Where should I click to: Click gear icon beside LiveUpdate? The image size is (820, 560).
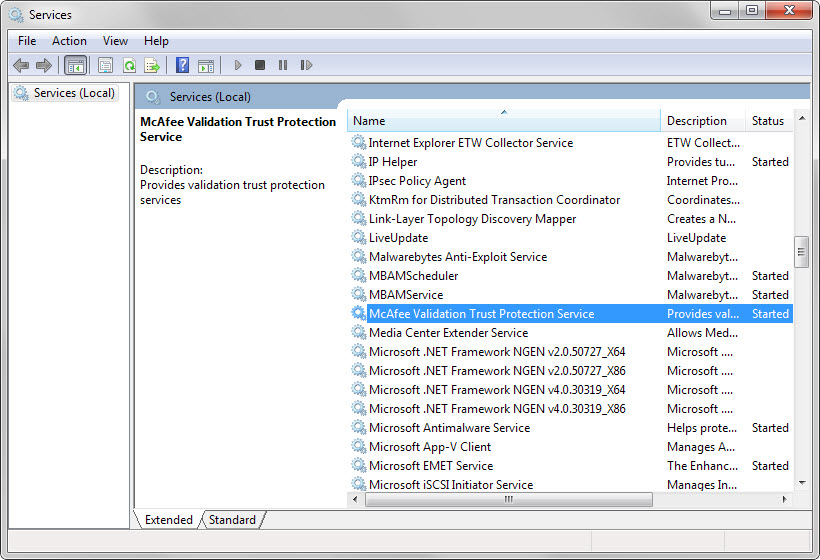tap(359, 237)
